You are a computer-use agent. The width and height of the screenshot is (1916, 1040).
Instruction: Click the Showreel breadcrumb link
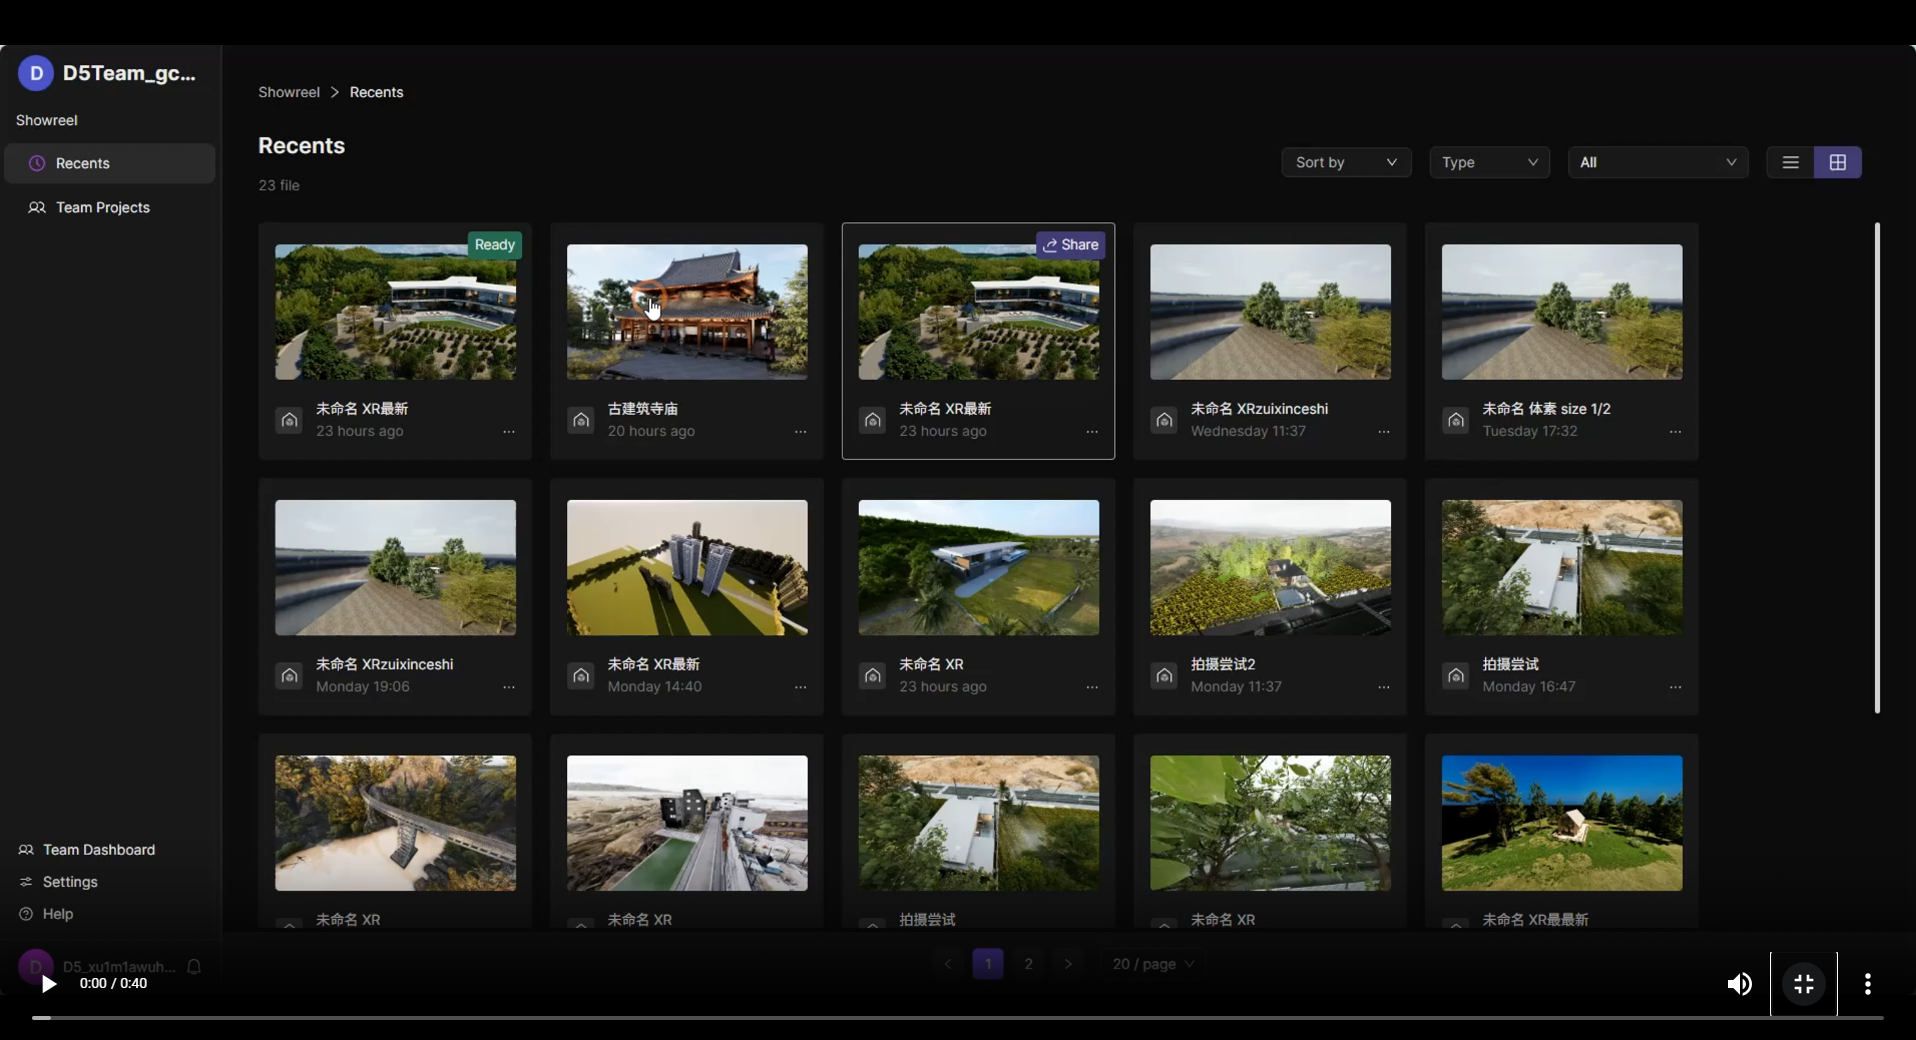(x=289, y=92)
